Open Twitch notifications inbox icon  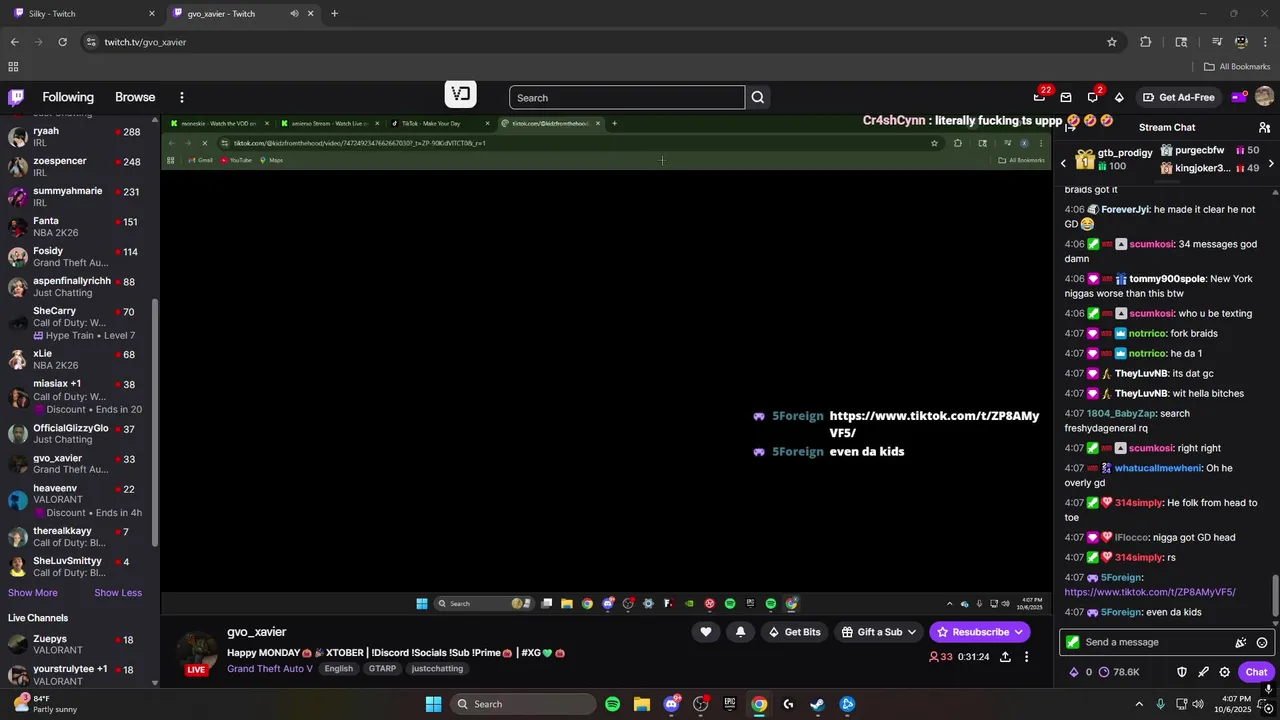tap(1066, 97)
